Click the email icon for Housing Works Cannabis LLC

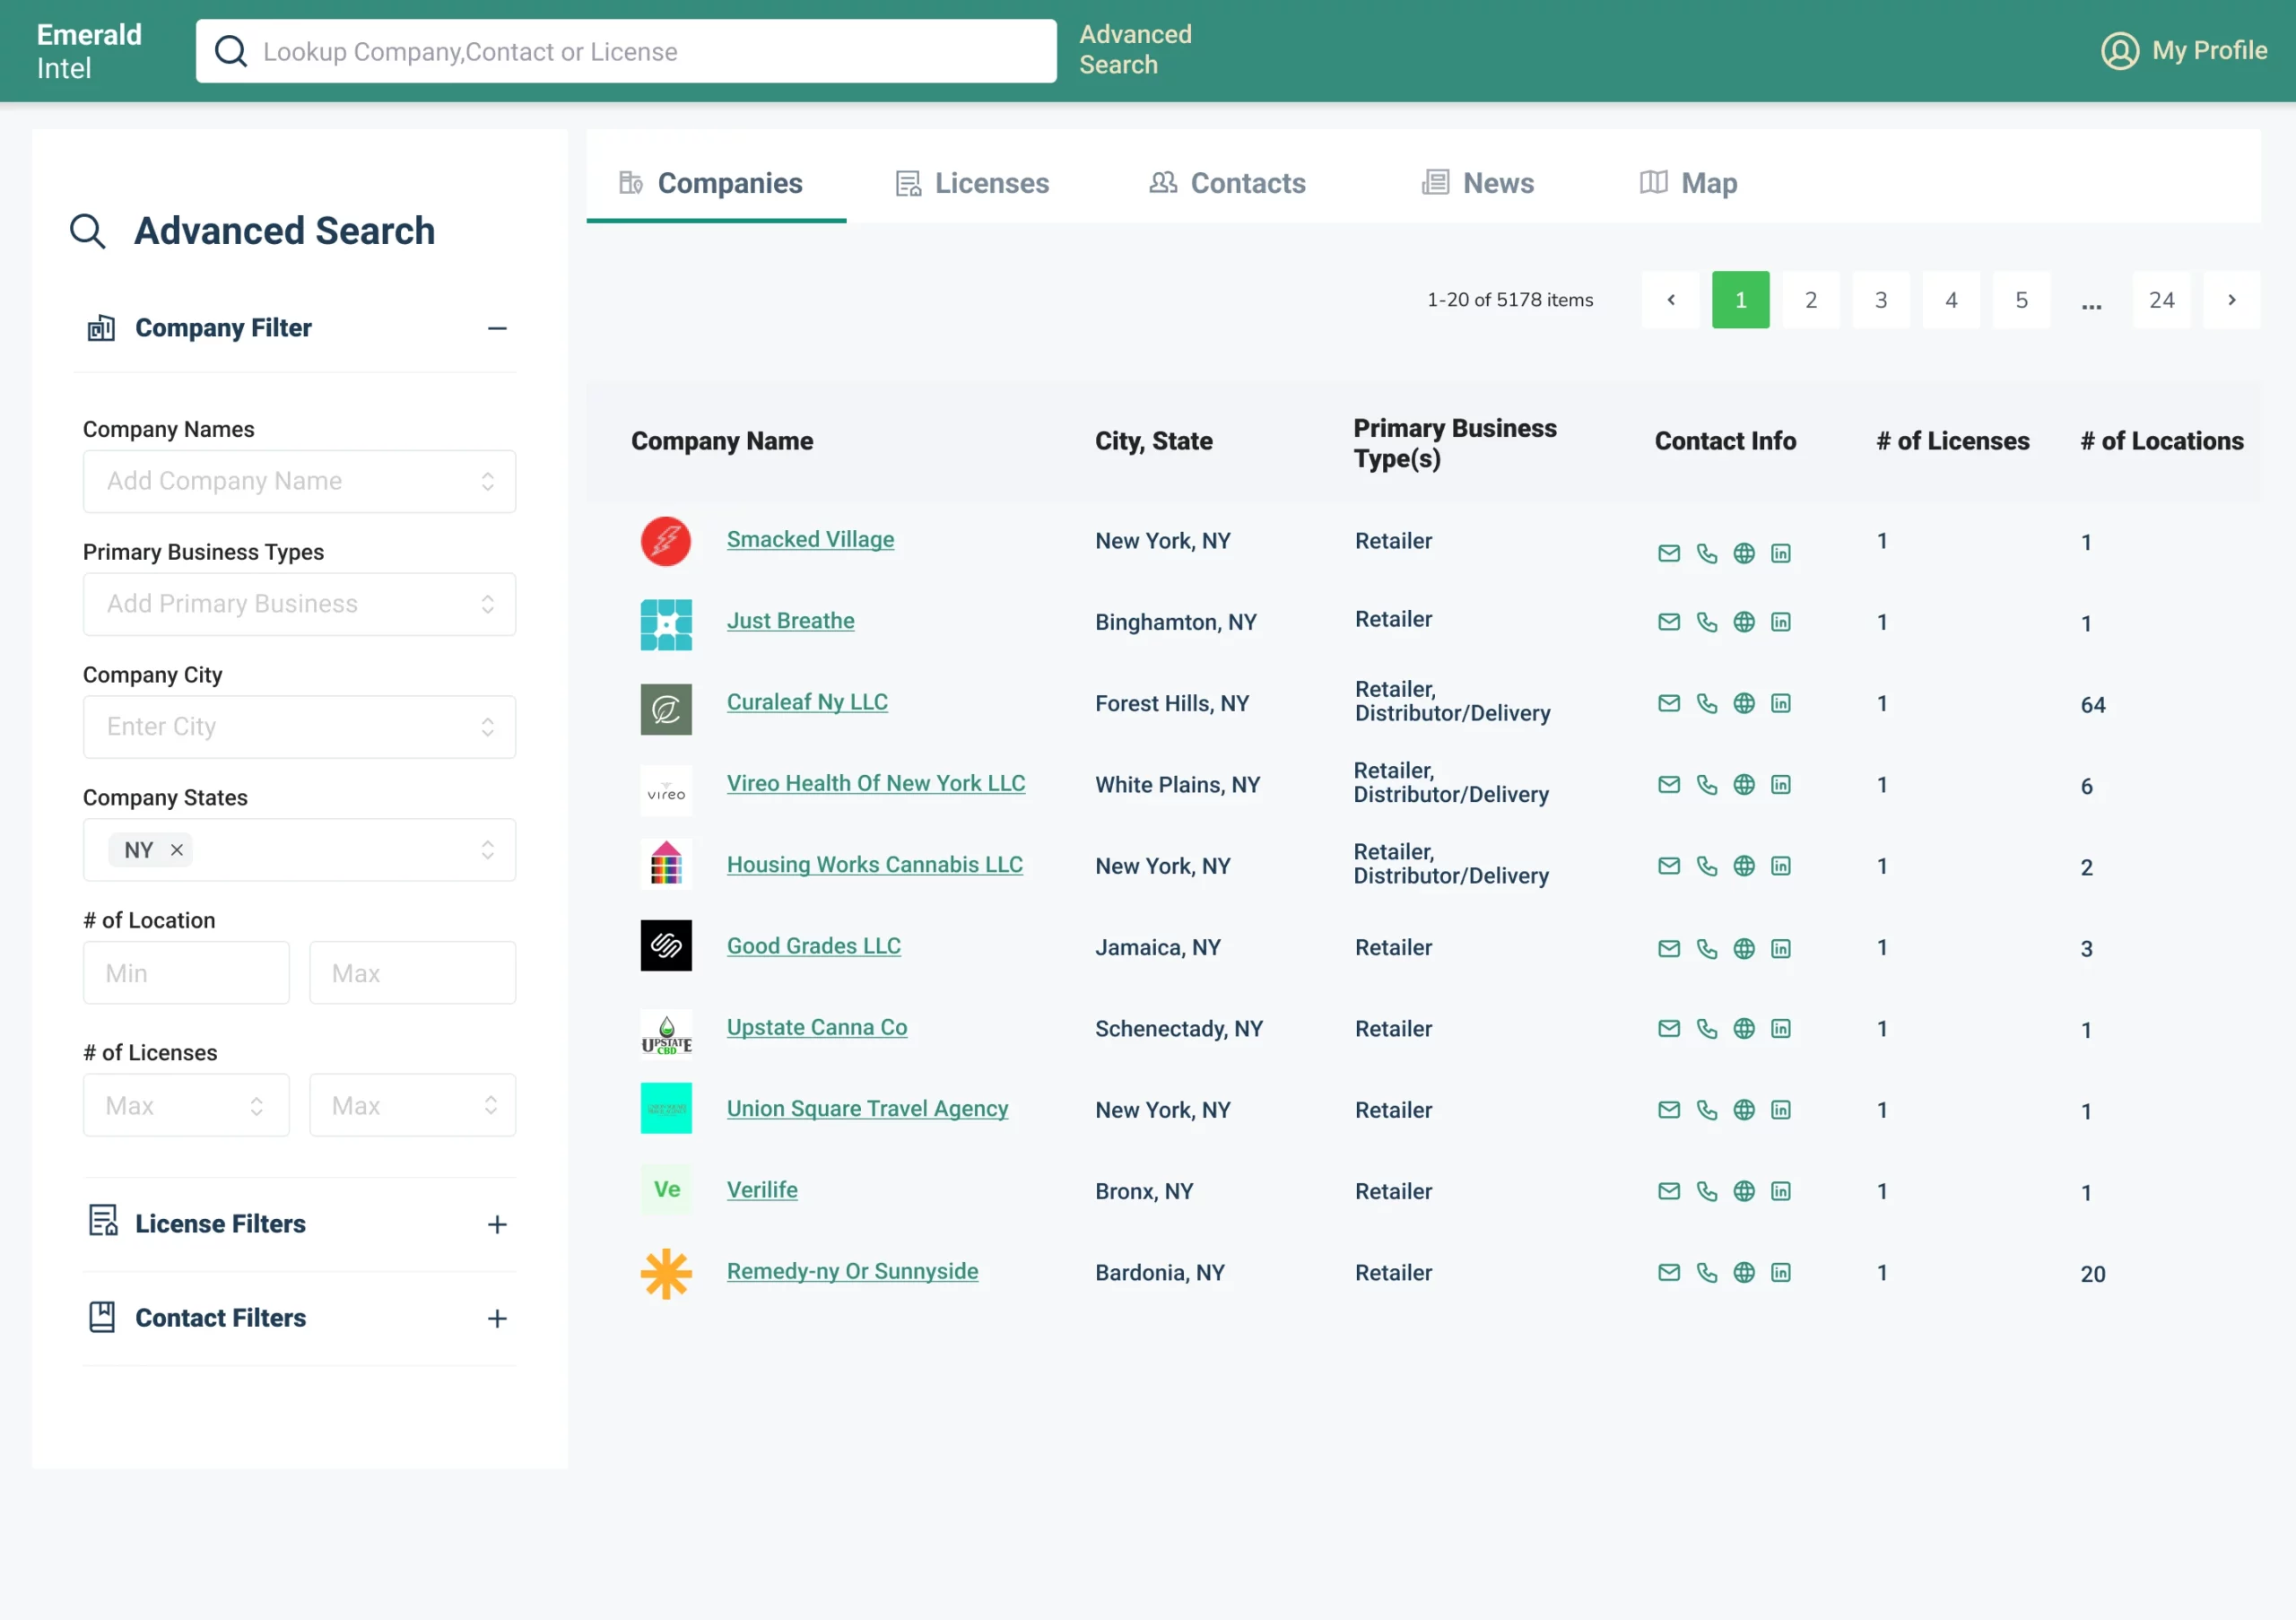pos(1669,866)
